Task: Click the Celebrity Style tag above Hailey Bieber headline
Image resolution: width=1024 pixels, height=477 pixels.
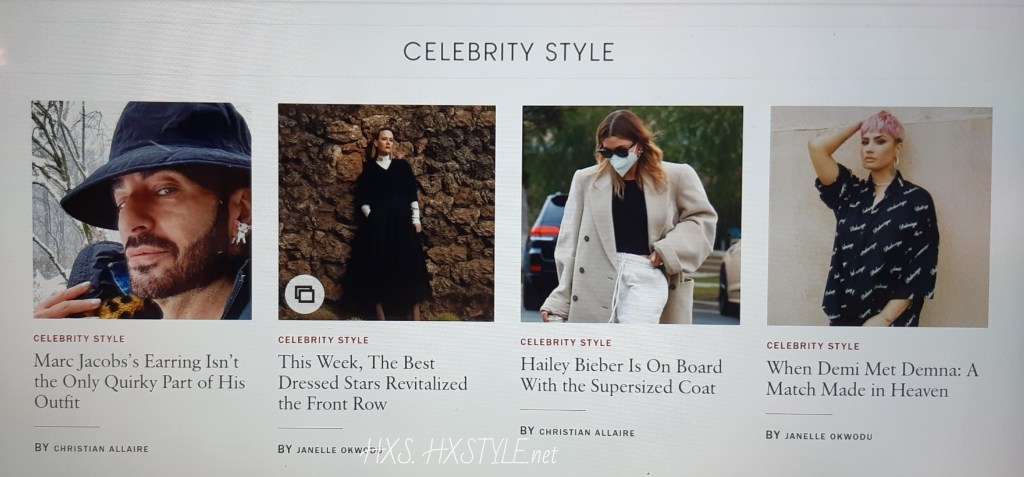Action: 566,342
